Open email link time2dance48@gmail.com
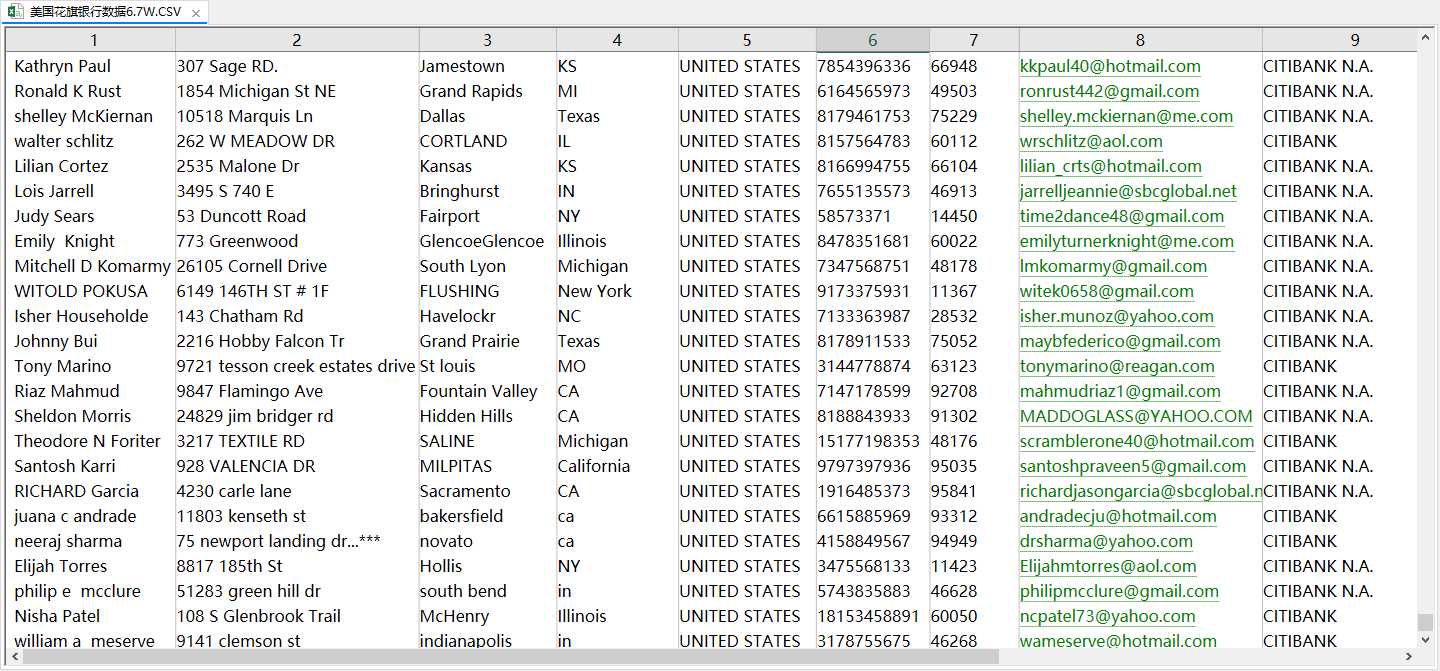The image size is (1440, 671). [x=1122, y=216]
